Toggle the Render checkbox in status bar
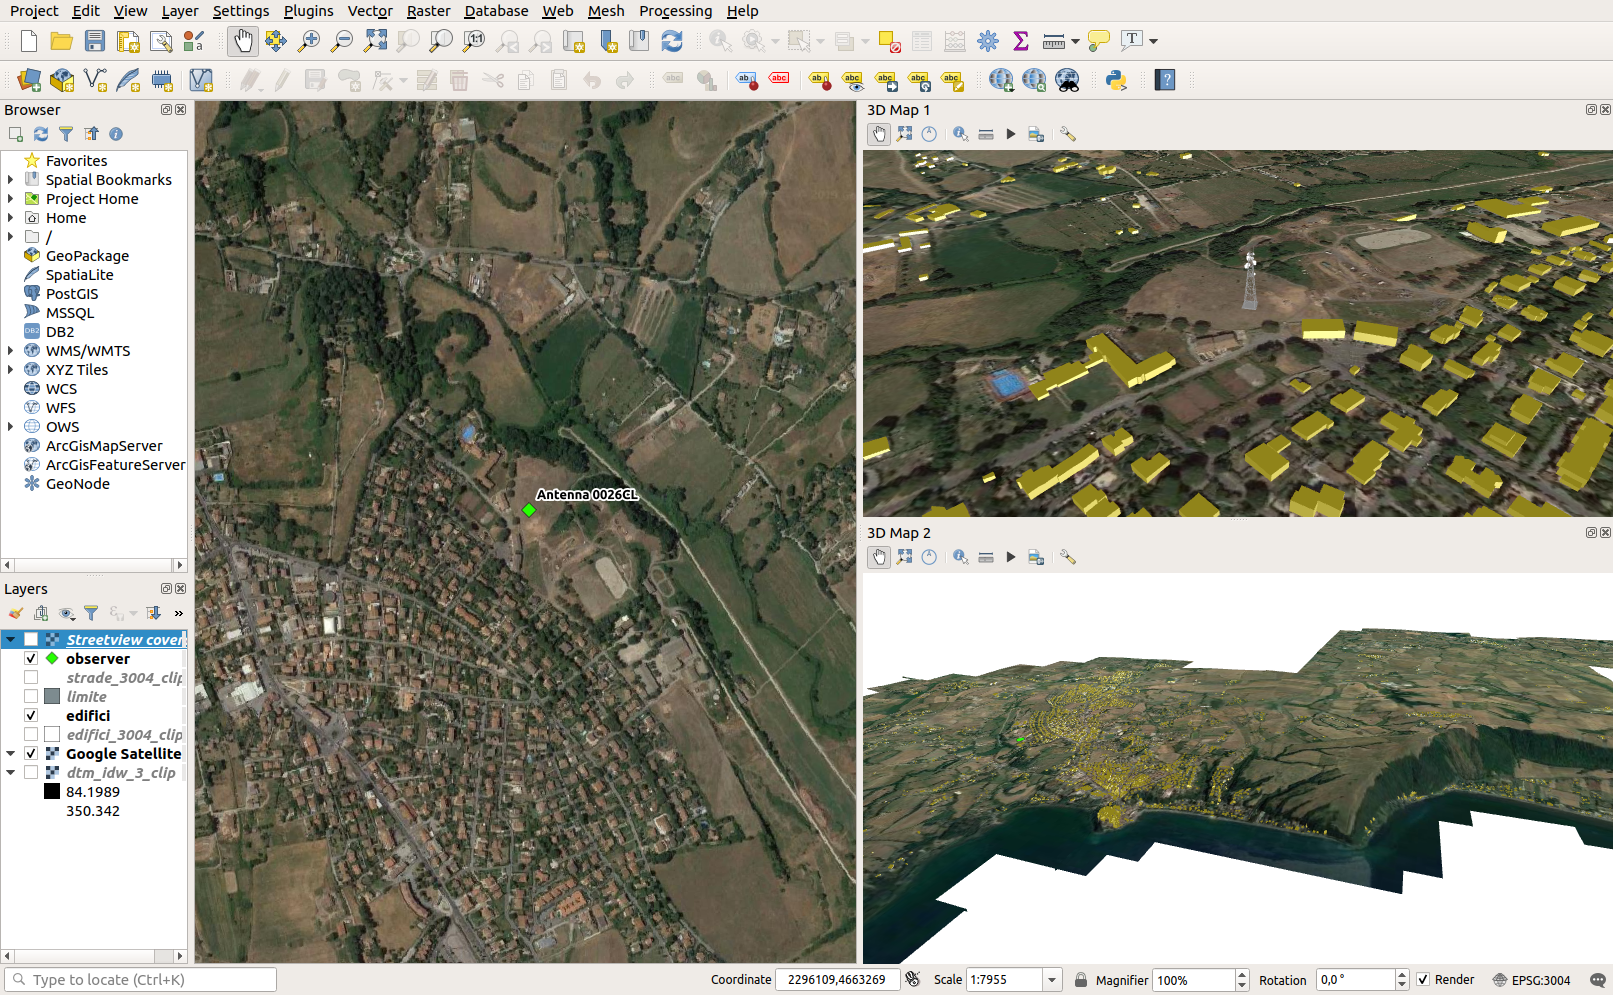1613x995 pixels. [1423, 980]
